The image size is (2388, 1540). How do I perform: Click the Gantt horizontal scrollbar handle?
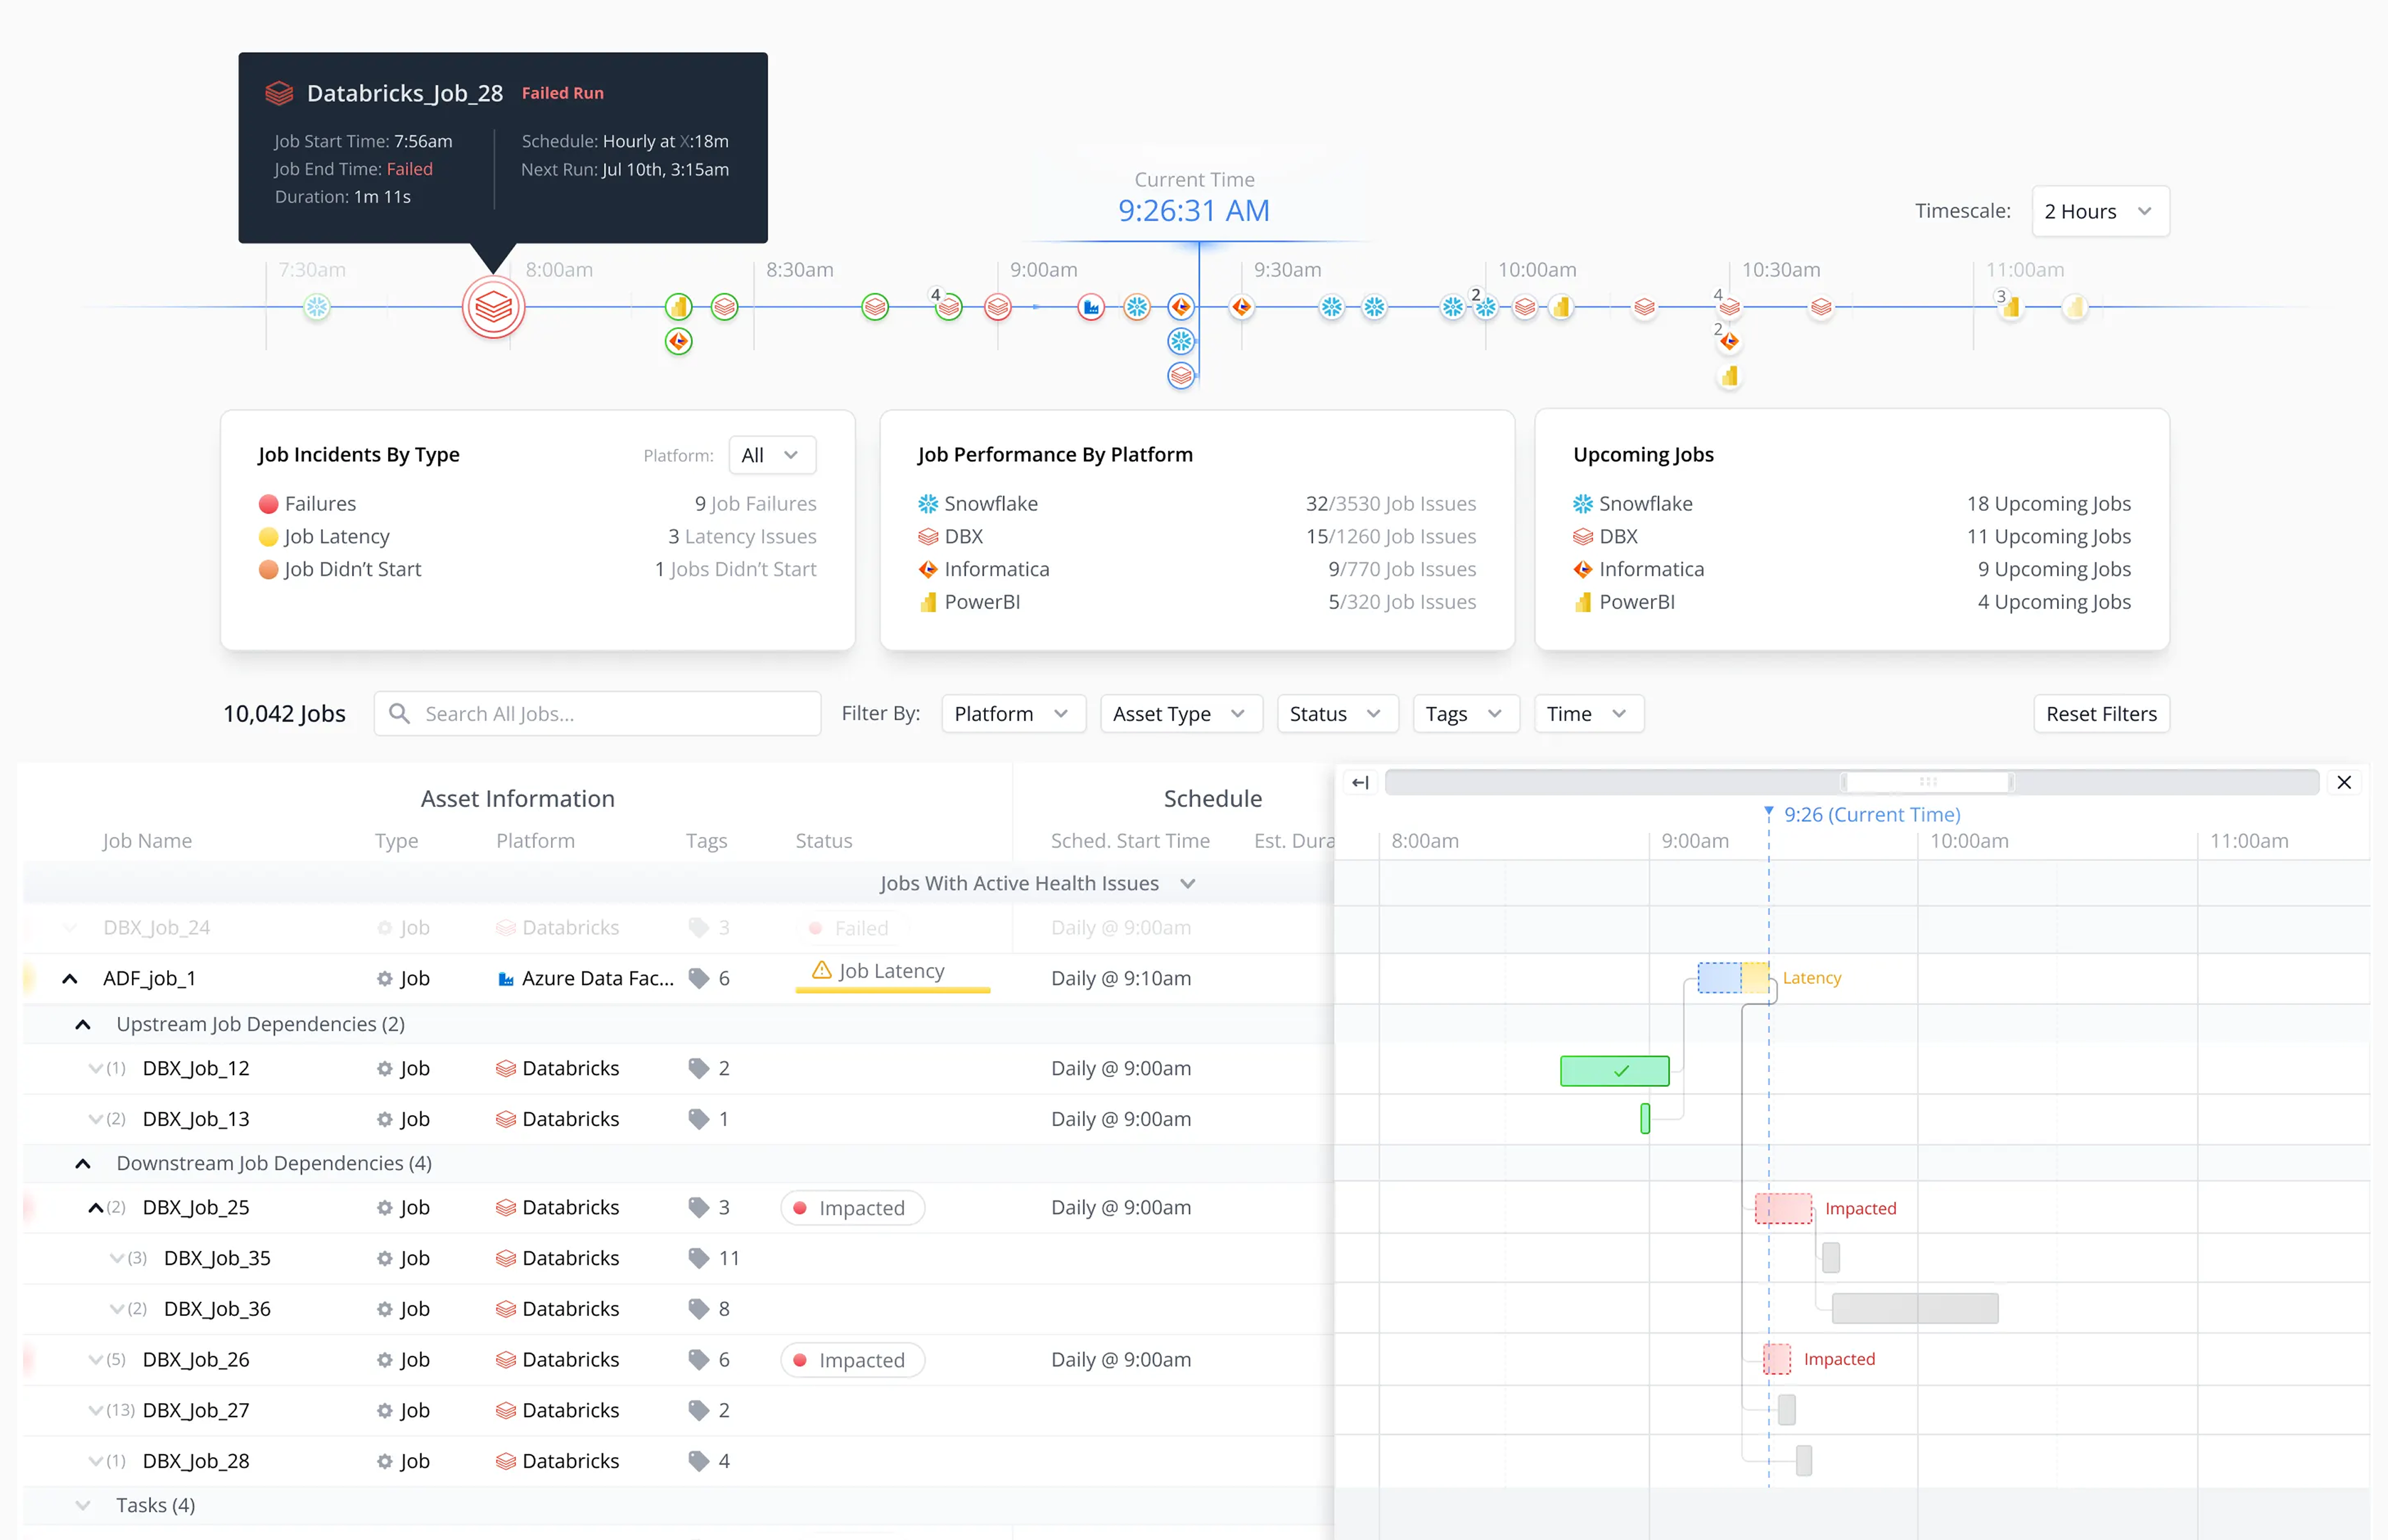1927,782
